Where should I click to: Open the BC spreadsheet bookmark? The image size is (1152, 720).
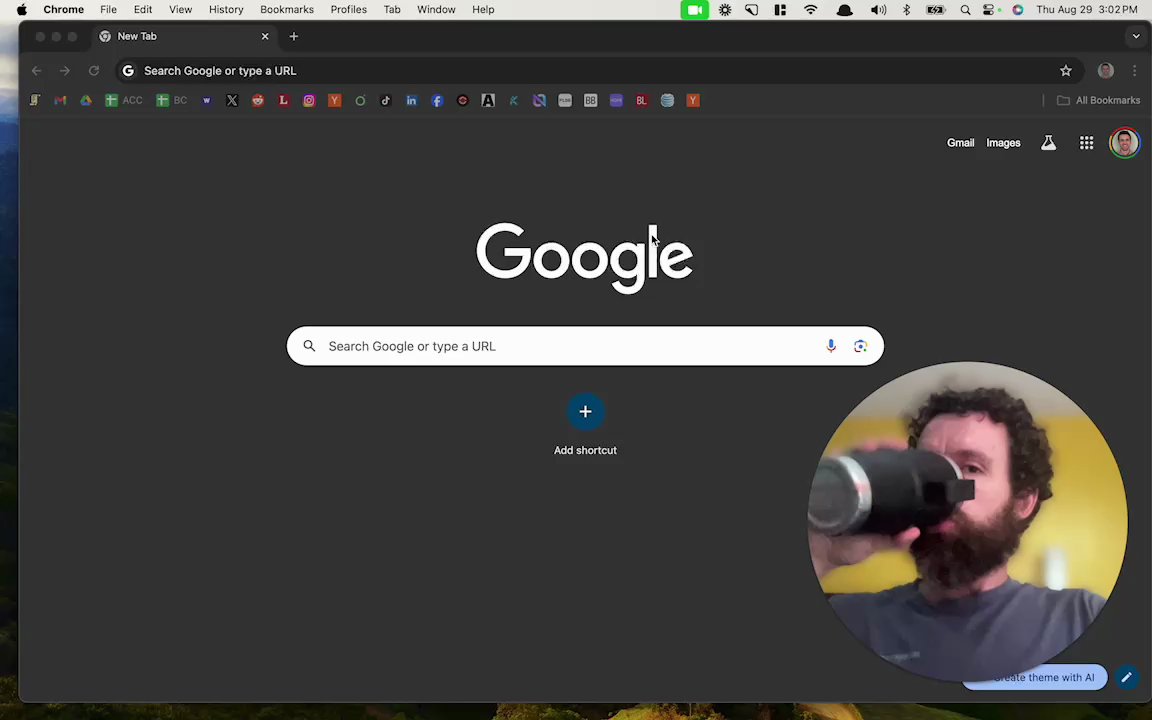pyautogui.click(x=171, y=101)
